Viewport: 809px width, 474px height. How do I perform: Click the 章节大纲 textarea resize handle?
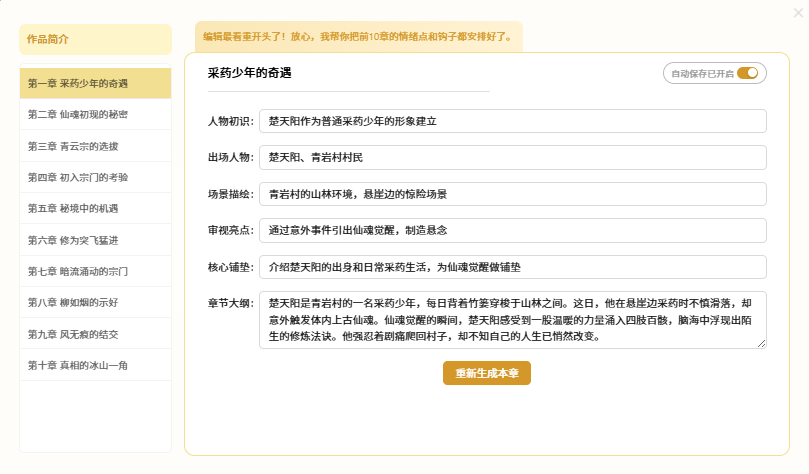(762, 344)
